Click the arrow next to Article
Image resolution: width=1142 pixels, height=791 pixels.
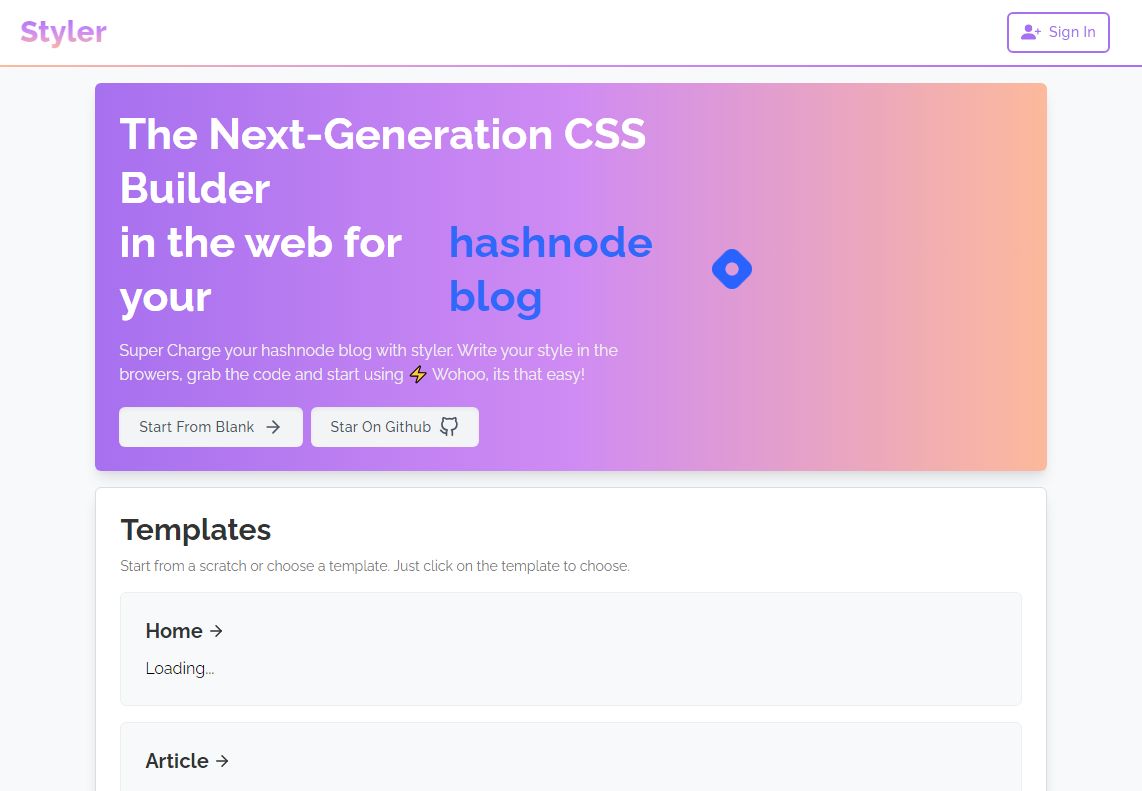click(222, 761)
